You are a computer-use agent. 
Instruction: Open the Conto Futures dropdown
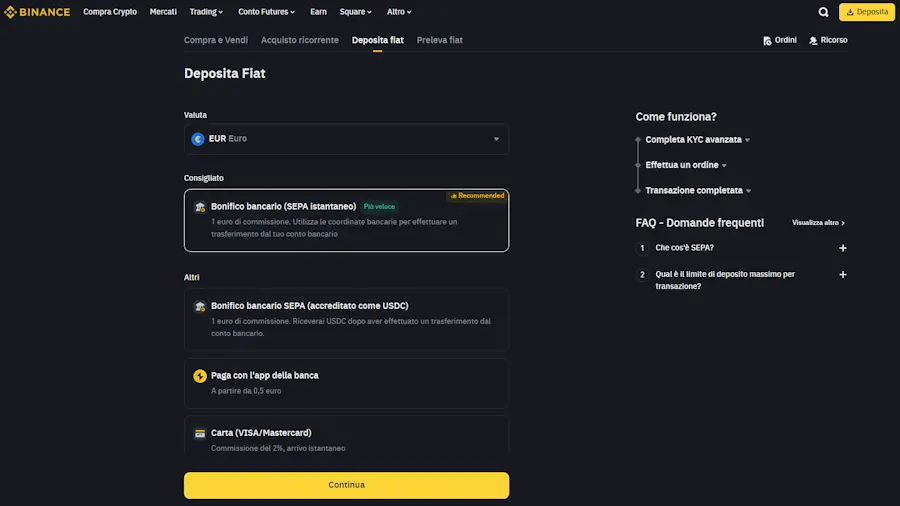coord(266,11)
